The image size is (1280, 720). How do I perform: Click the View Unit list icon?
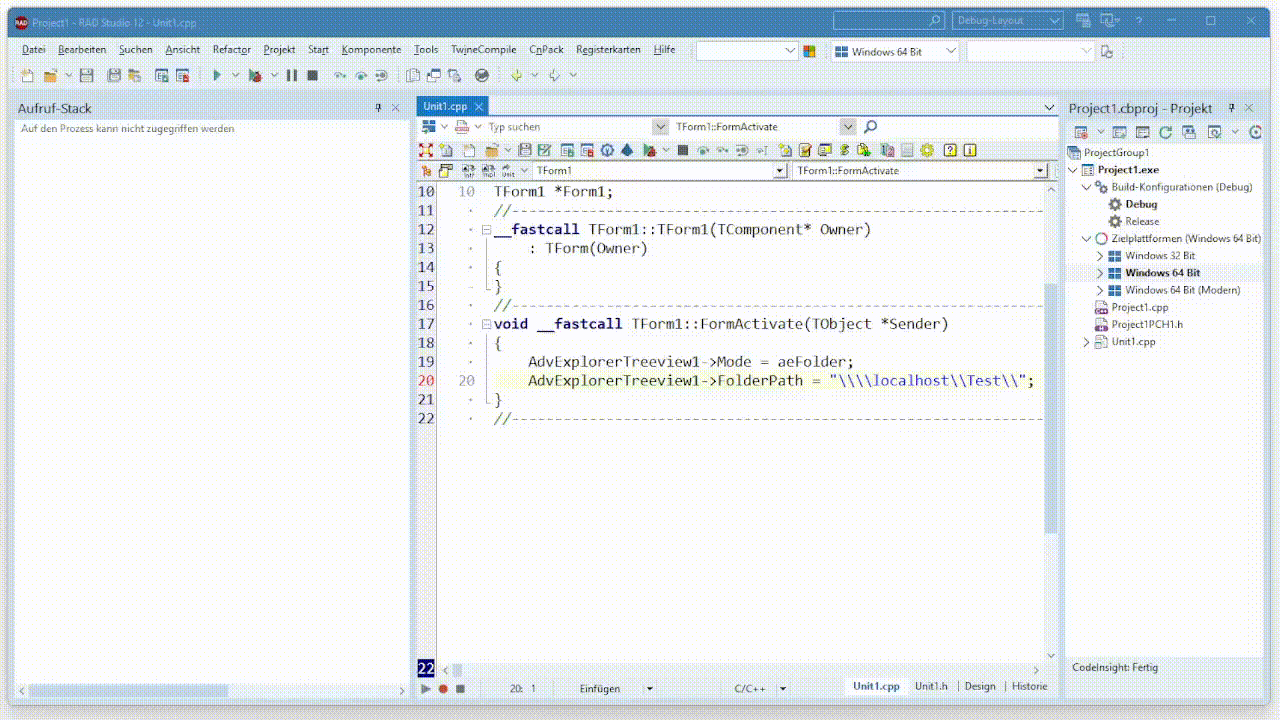click(x=413, y=75)
